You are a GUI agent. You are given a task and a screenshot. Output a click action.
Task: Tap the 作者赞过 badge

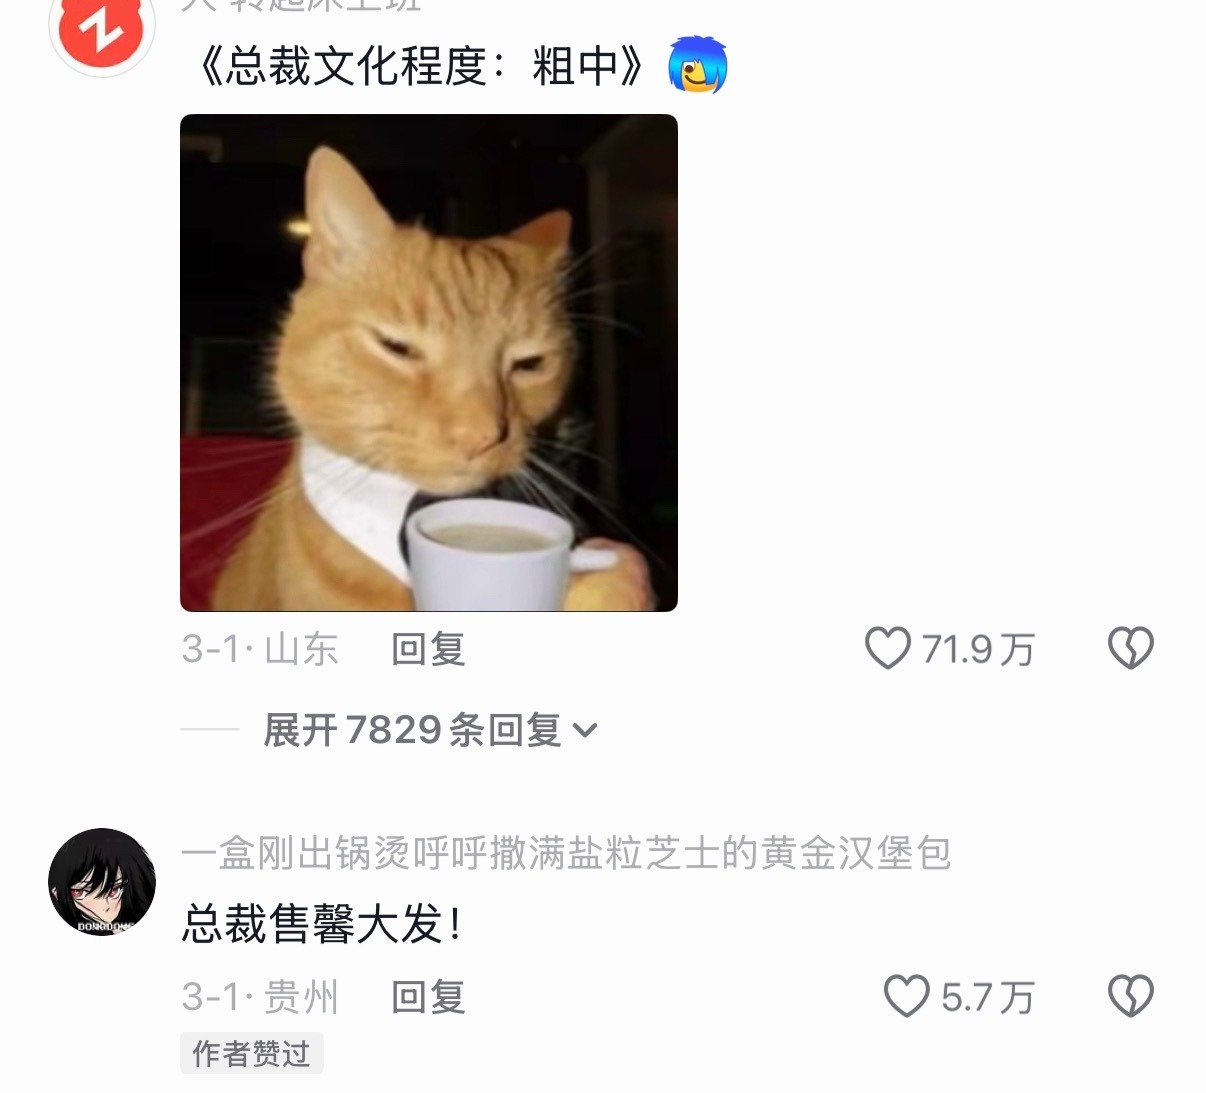pos(252,1053)
